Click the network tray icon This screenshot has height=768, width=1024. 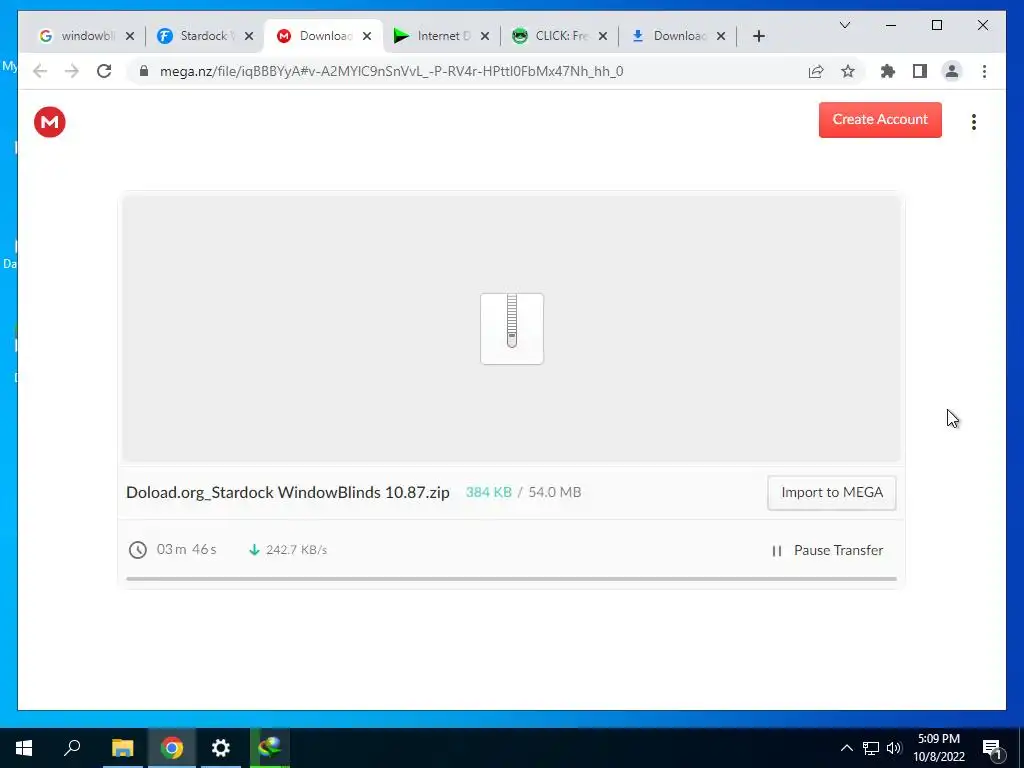(871, 748)
